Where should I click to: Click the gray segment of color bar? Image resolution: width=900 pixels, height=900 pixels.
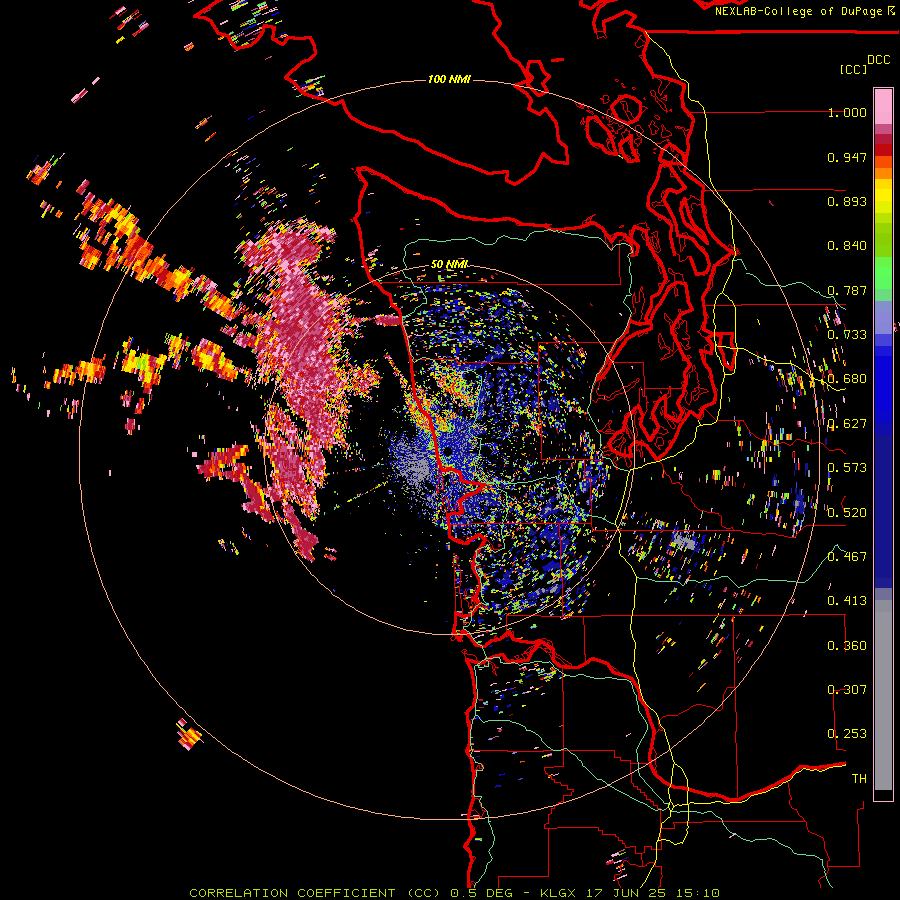883,695
